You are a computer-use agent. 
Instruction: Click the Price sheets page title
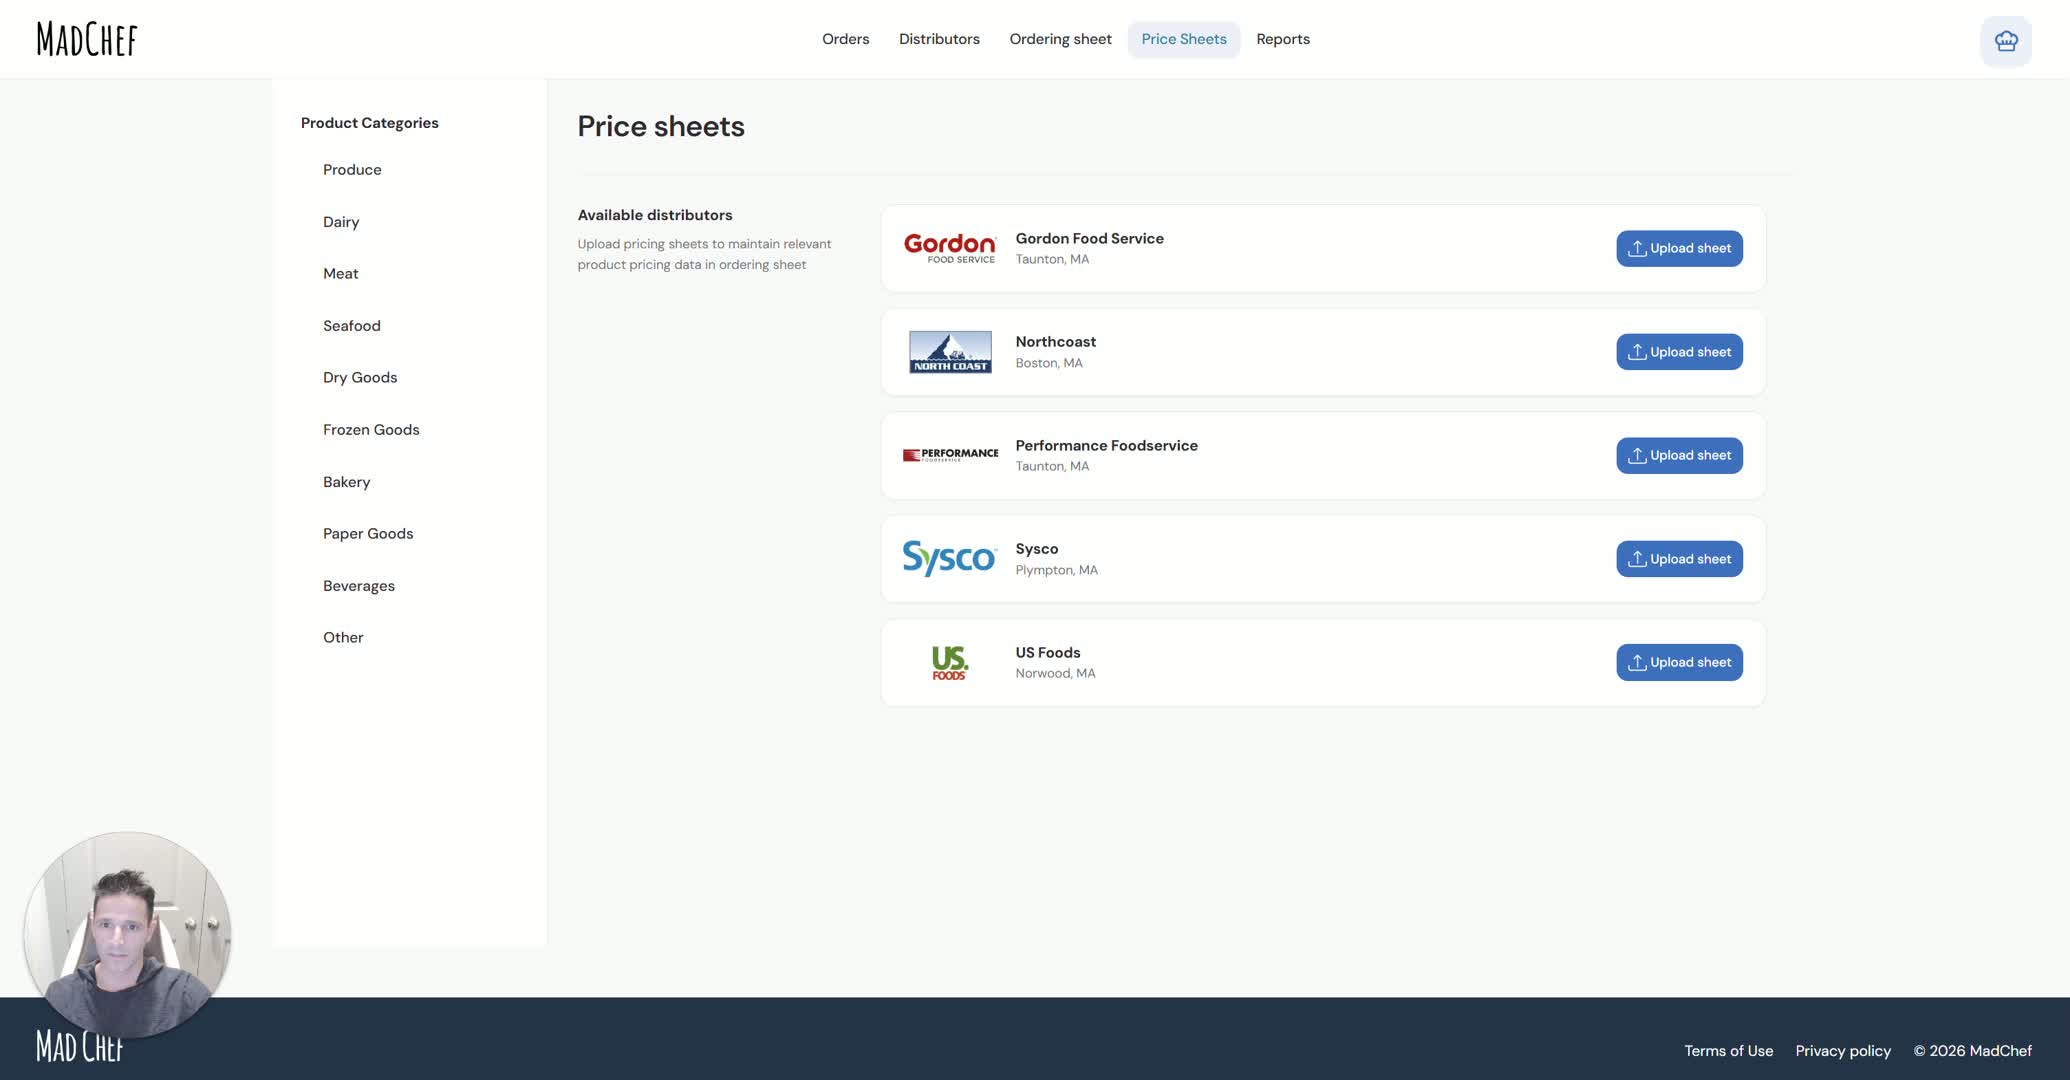click(x=661, y=126)
